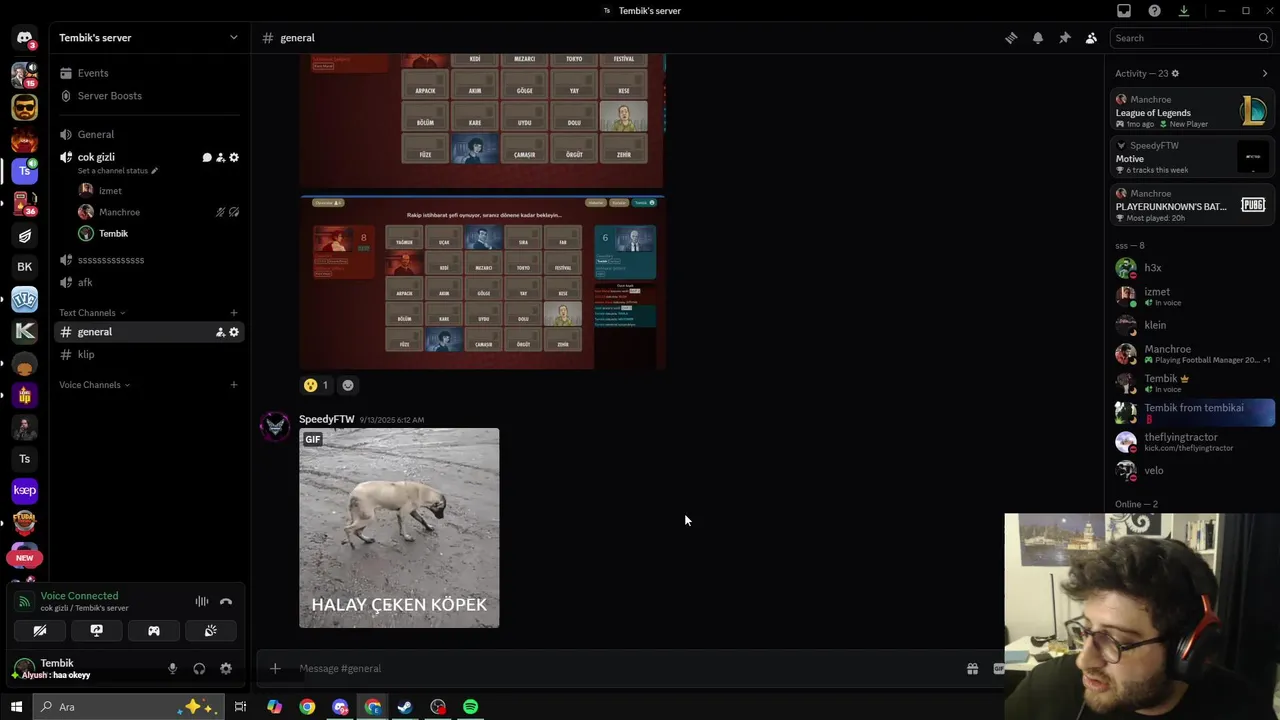Collapse the Text Channels category
Screen dimensions: 1280x720
tap(93, 313)
